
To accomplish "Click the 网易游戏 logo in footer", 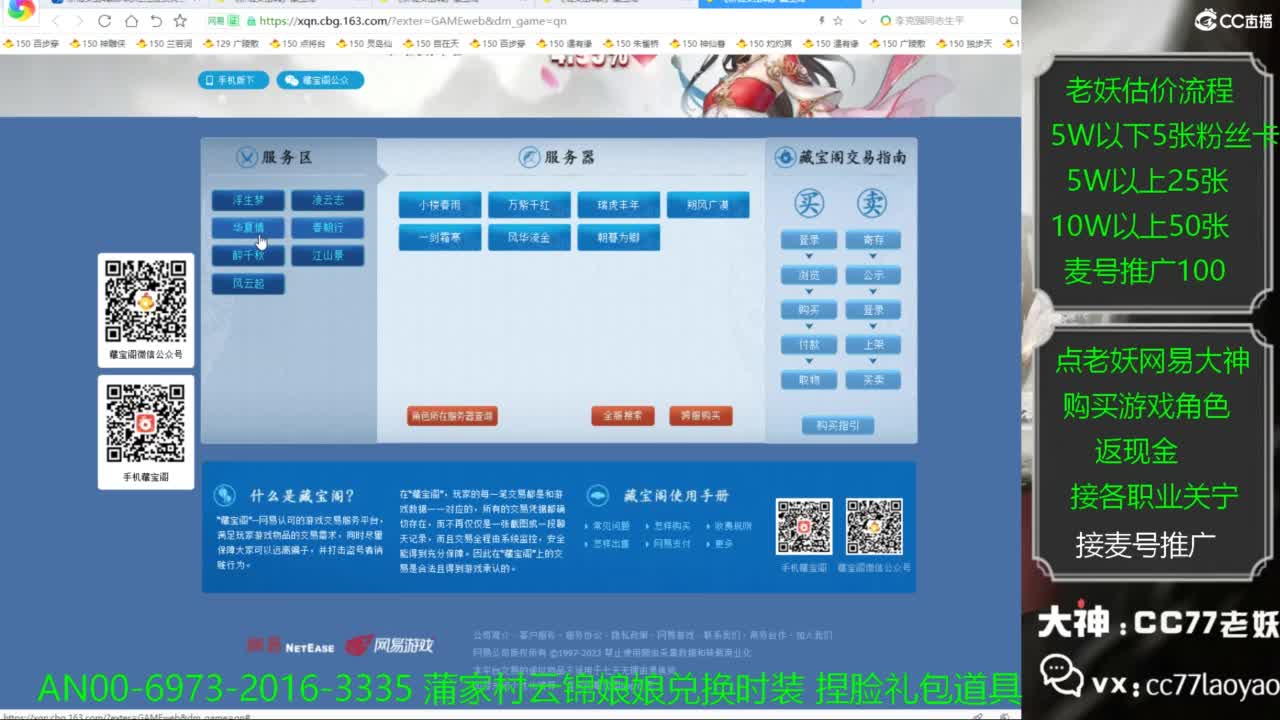I will (x=390, y=646).
